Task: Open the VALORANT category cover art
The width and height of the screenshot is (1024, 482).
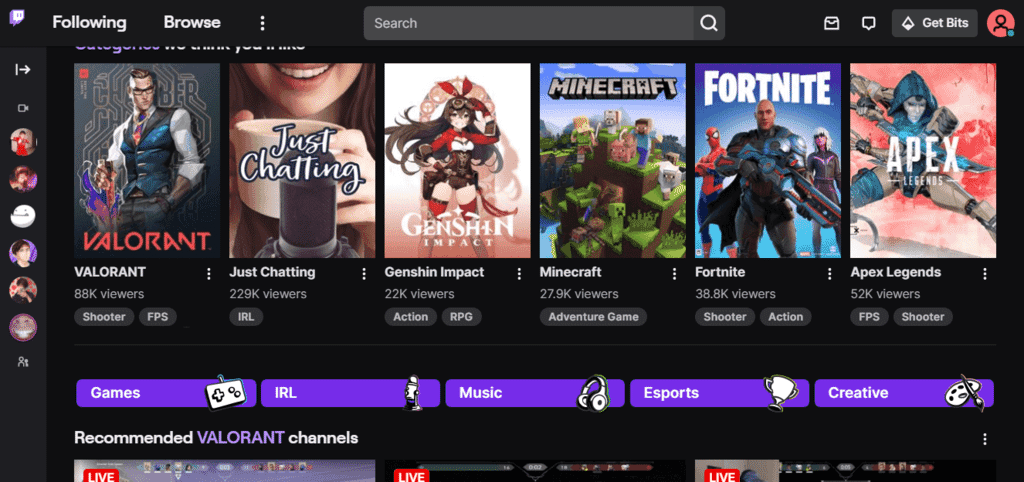Action: tap(147, 161)
